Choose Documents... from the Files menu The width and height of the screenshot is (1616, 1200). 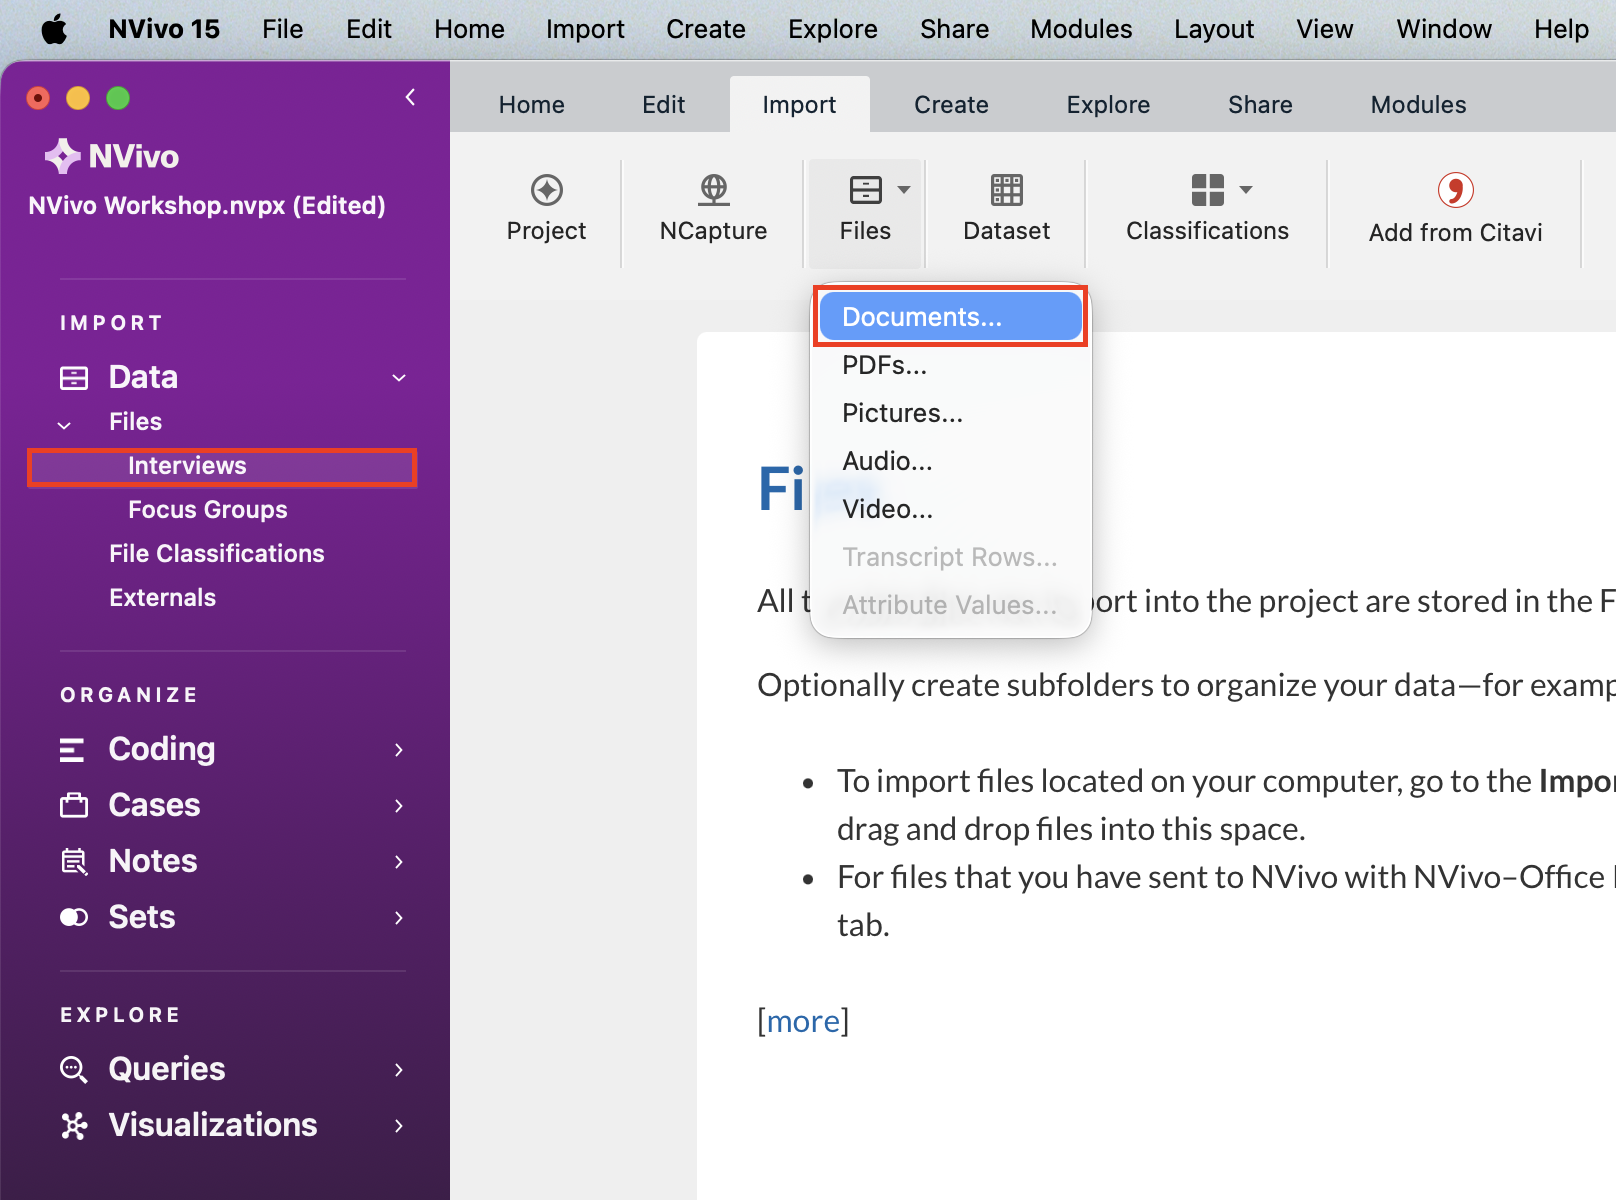(950, 317)
